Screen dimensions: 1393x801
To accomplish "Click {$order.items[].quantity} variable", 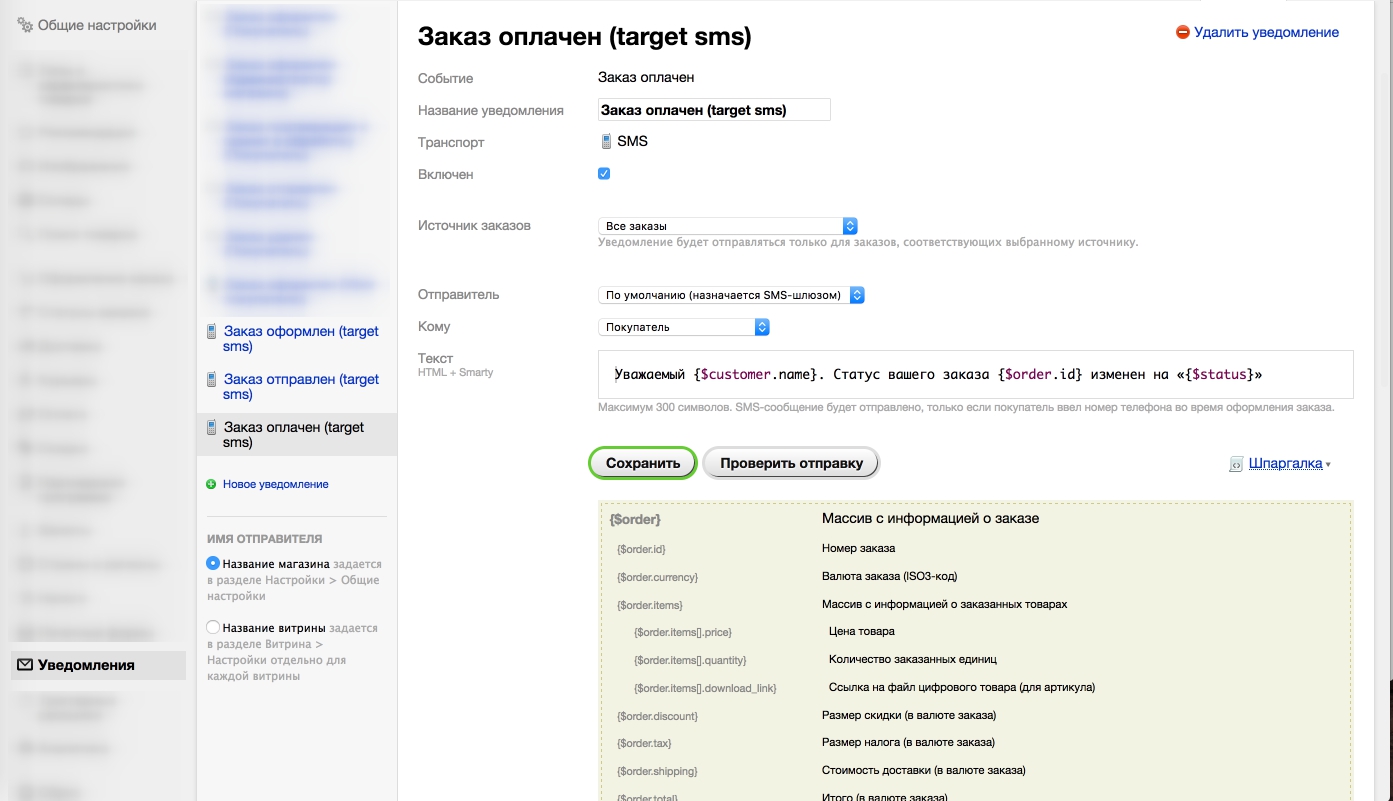I will tap(690, 661).
